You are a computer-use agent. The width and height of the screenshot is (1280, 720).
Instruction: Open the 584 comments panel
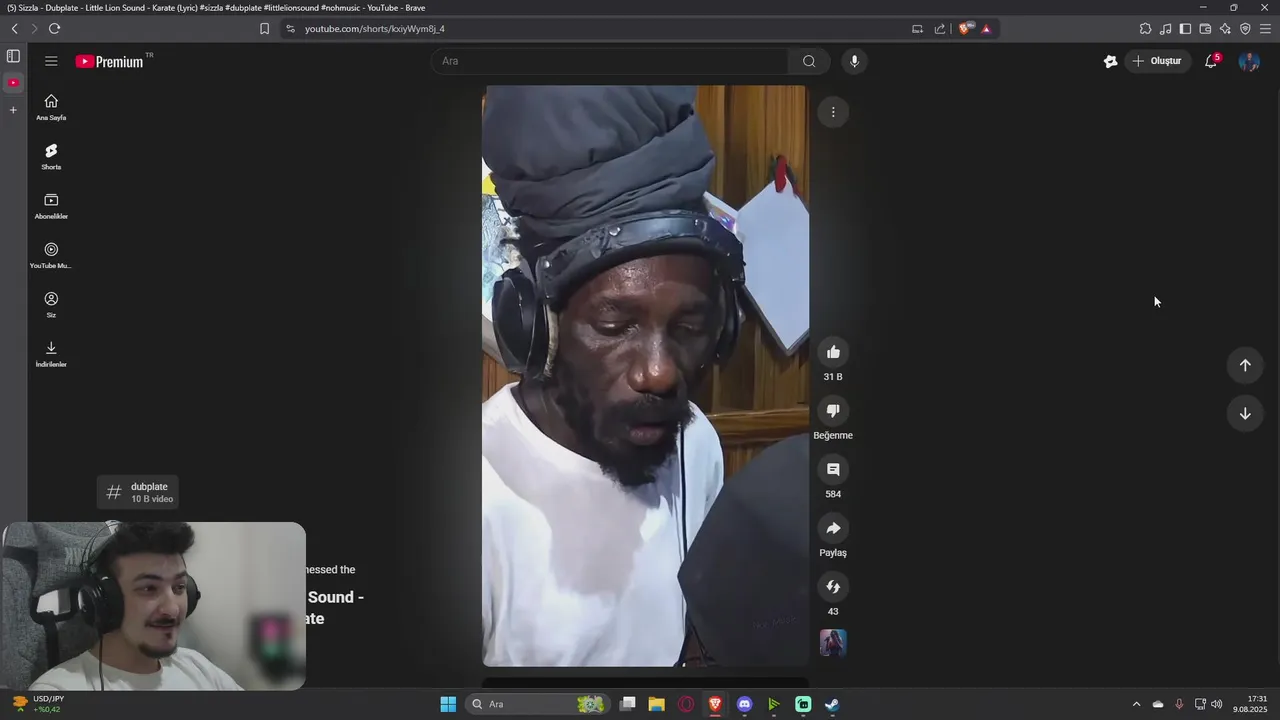pyautogui.click(x=833, y=469)
